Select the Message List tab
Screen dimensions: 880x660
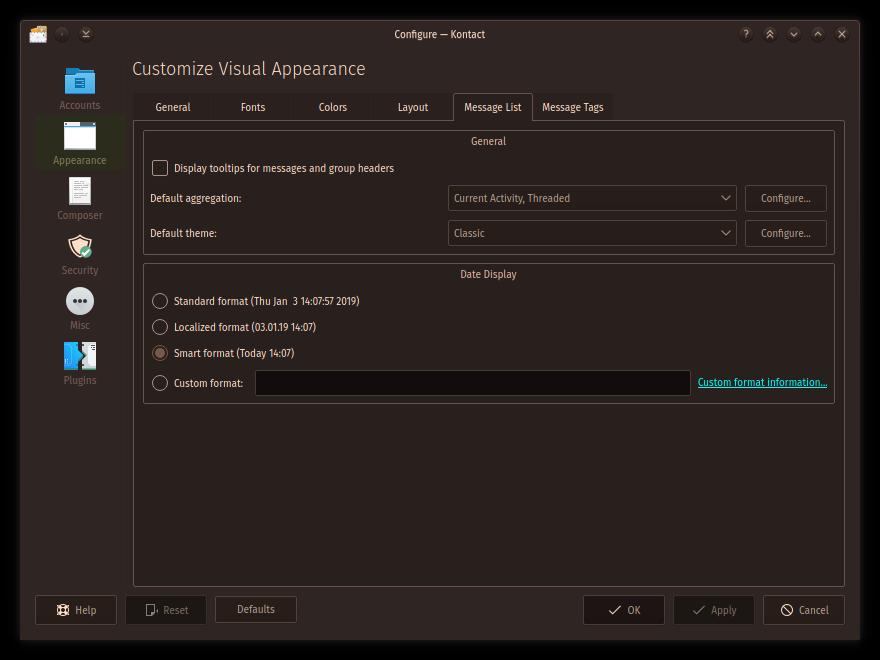pos(493,107)
